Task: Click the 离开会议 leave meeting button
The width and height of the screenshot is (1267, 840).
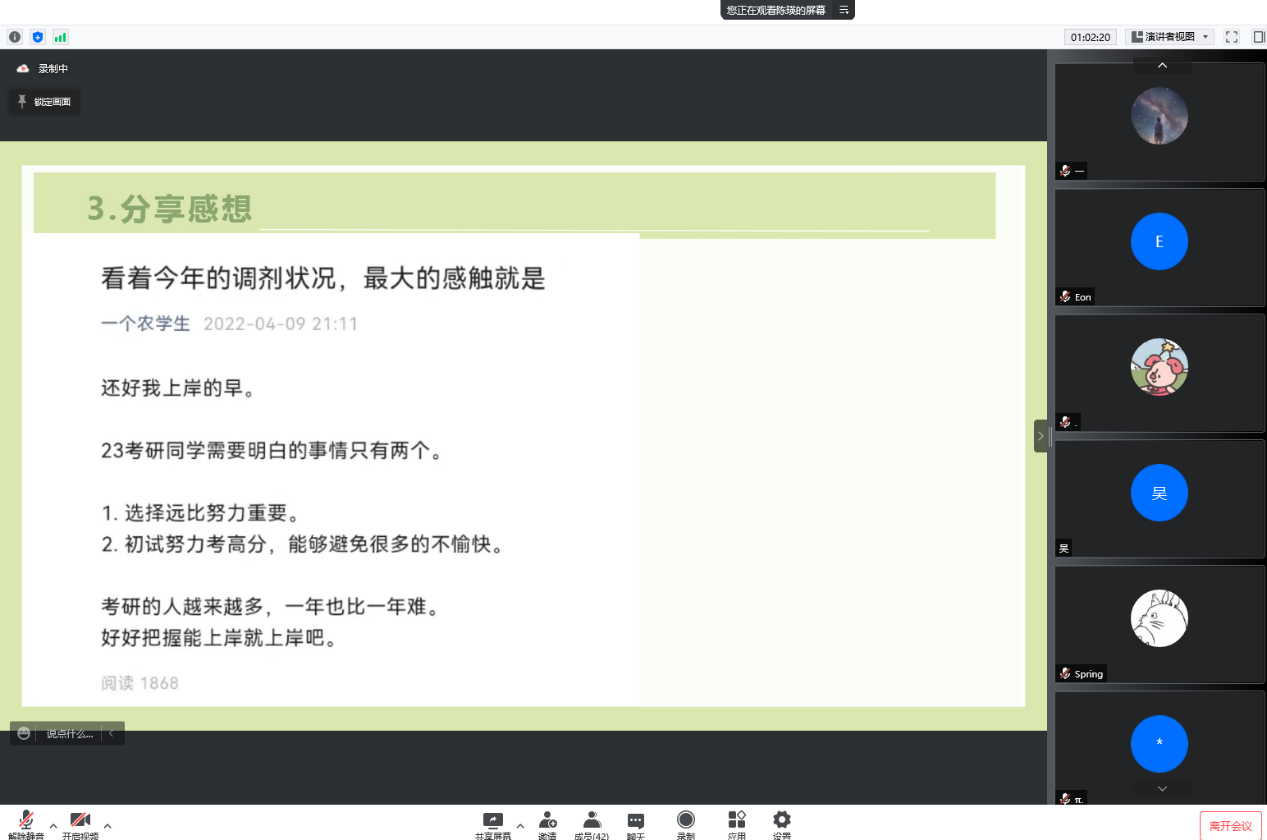Action: (x=1230, y=826)
